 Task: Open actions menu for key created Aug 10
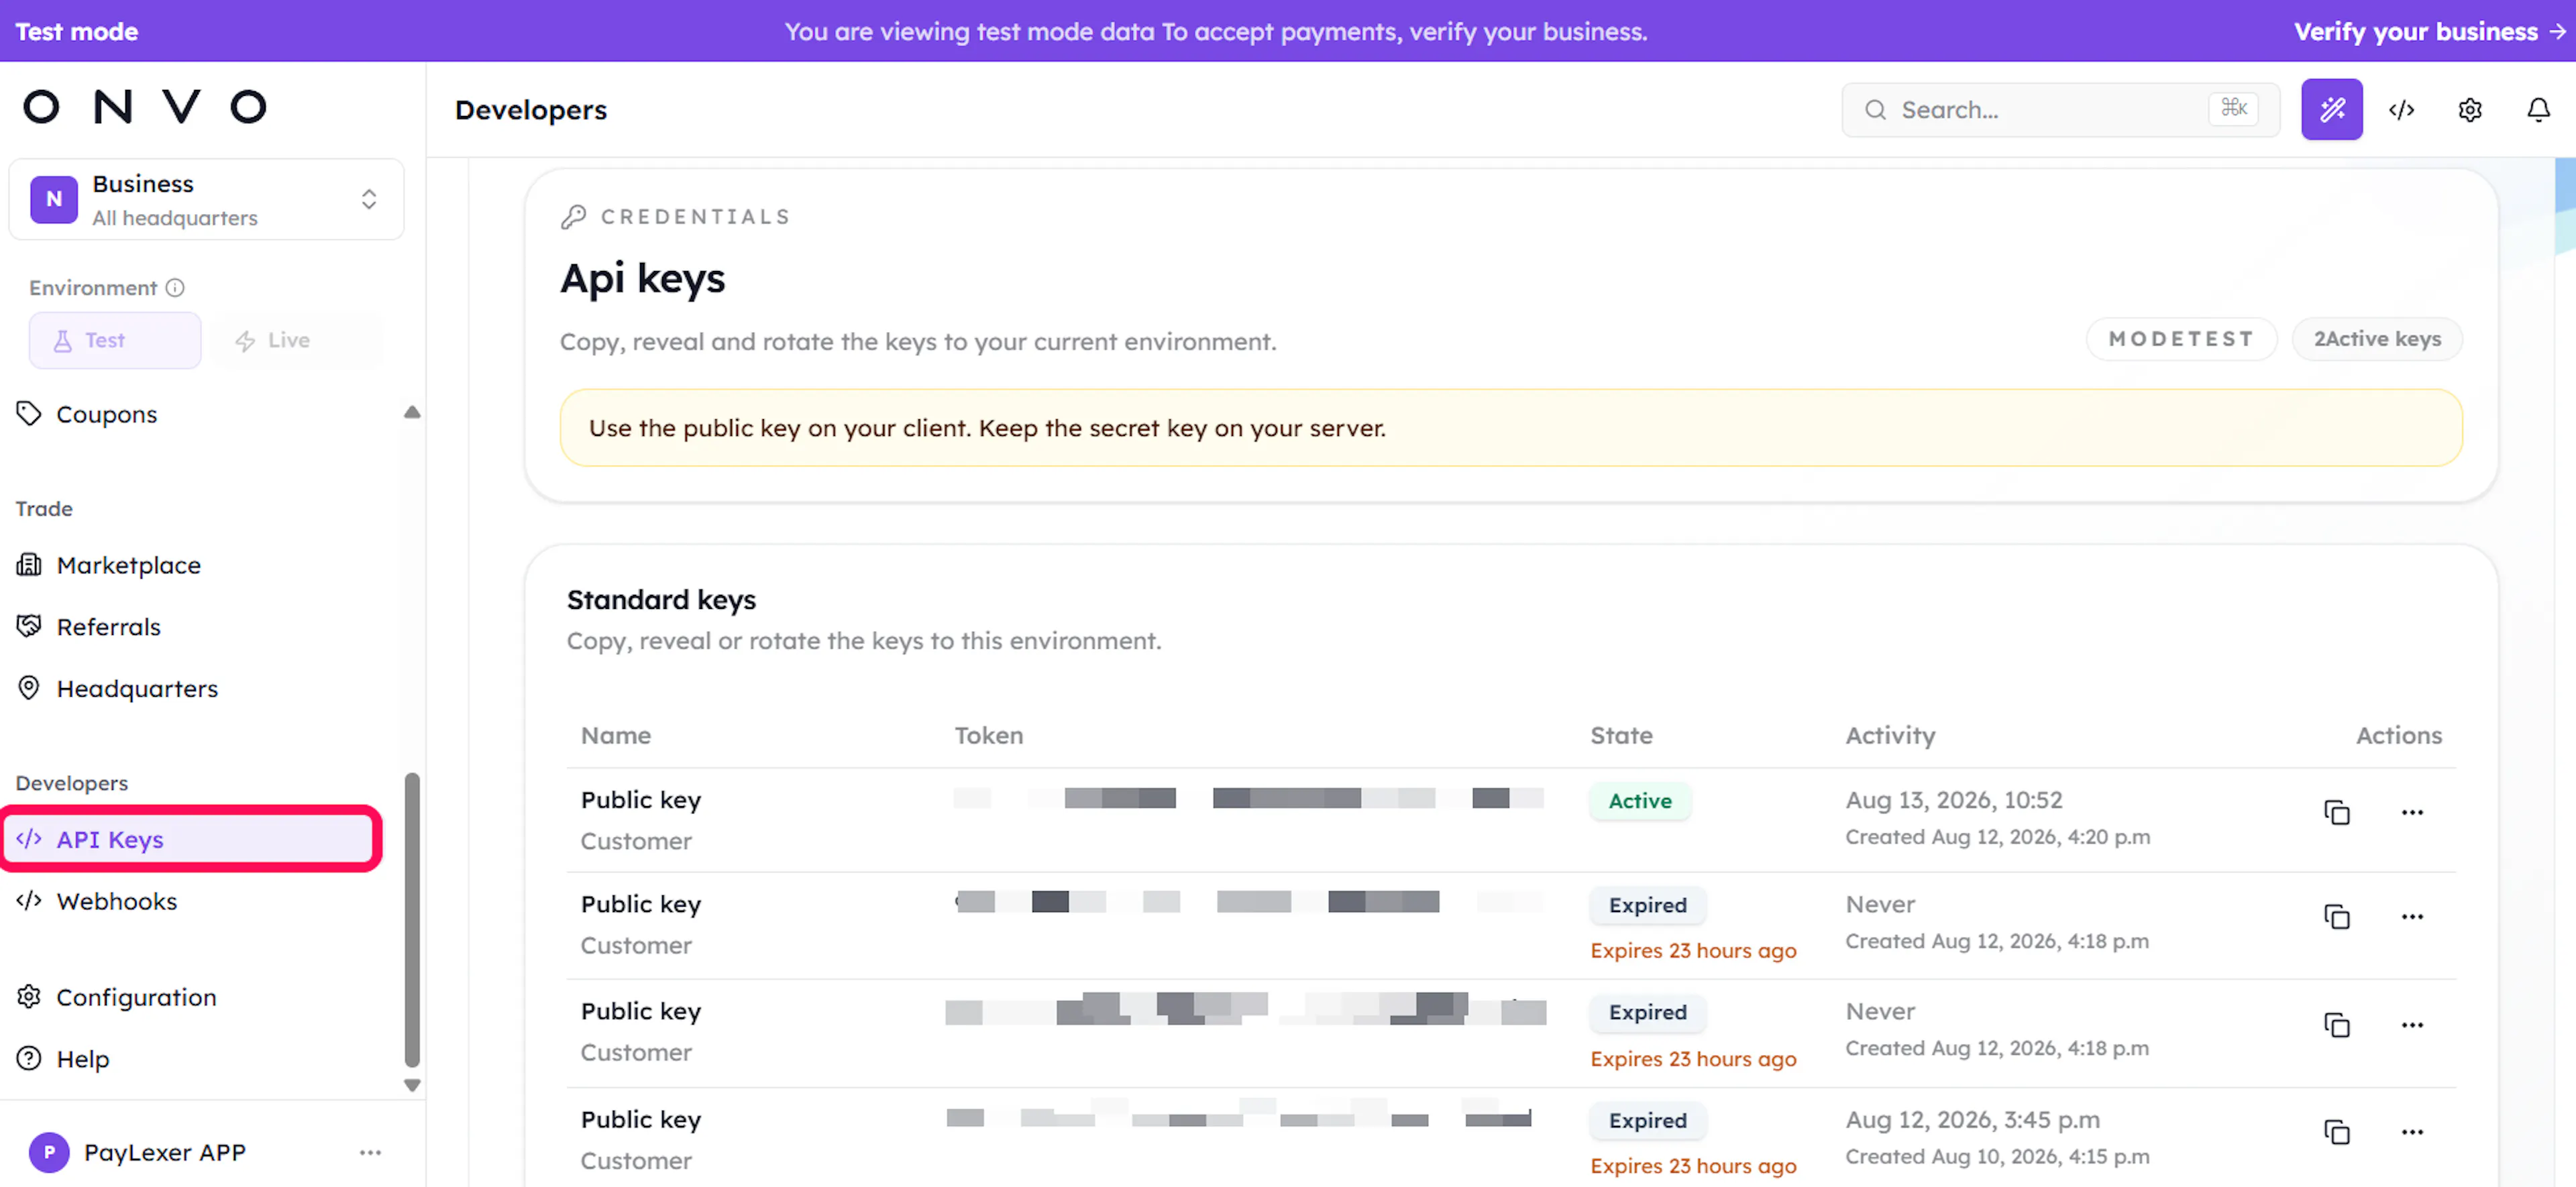coord(2412,1132)
